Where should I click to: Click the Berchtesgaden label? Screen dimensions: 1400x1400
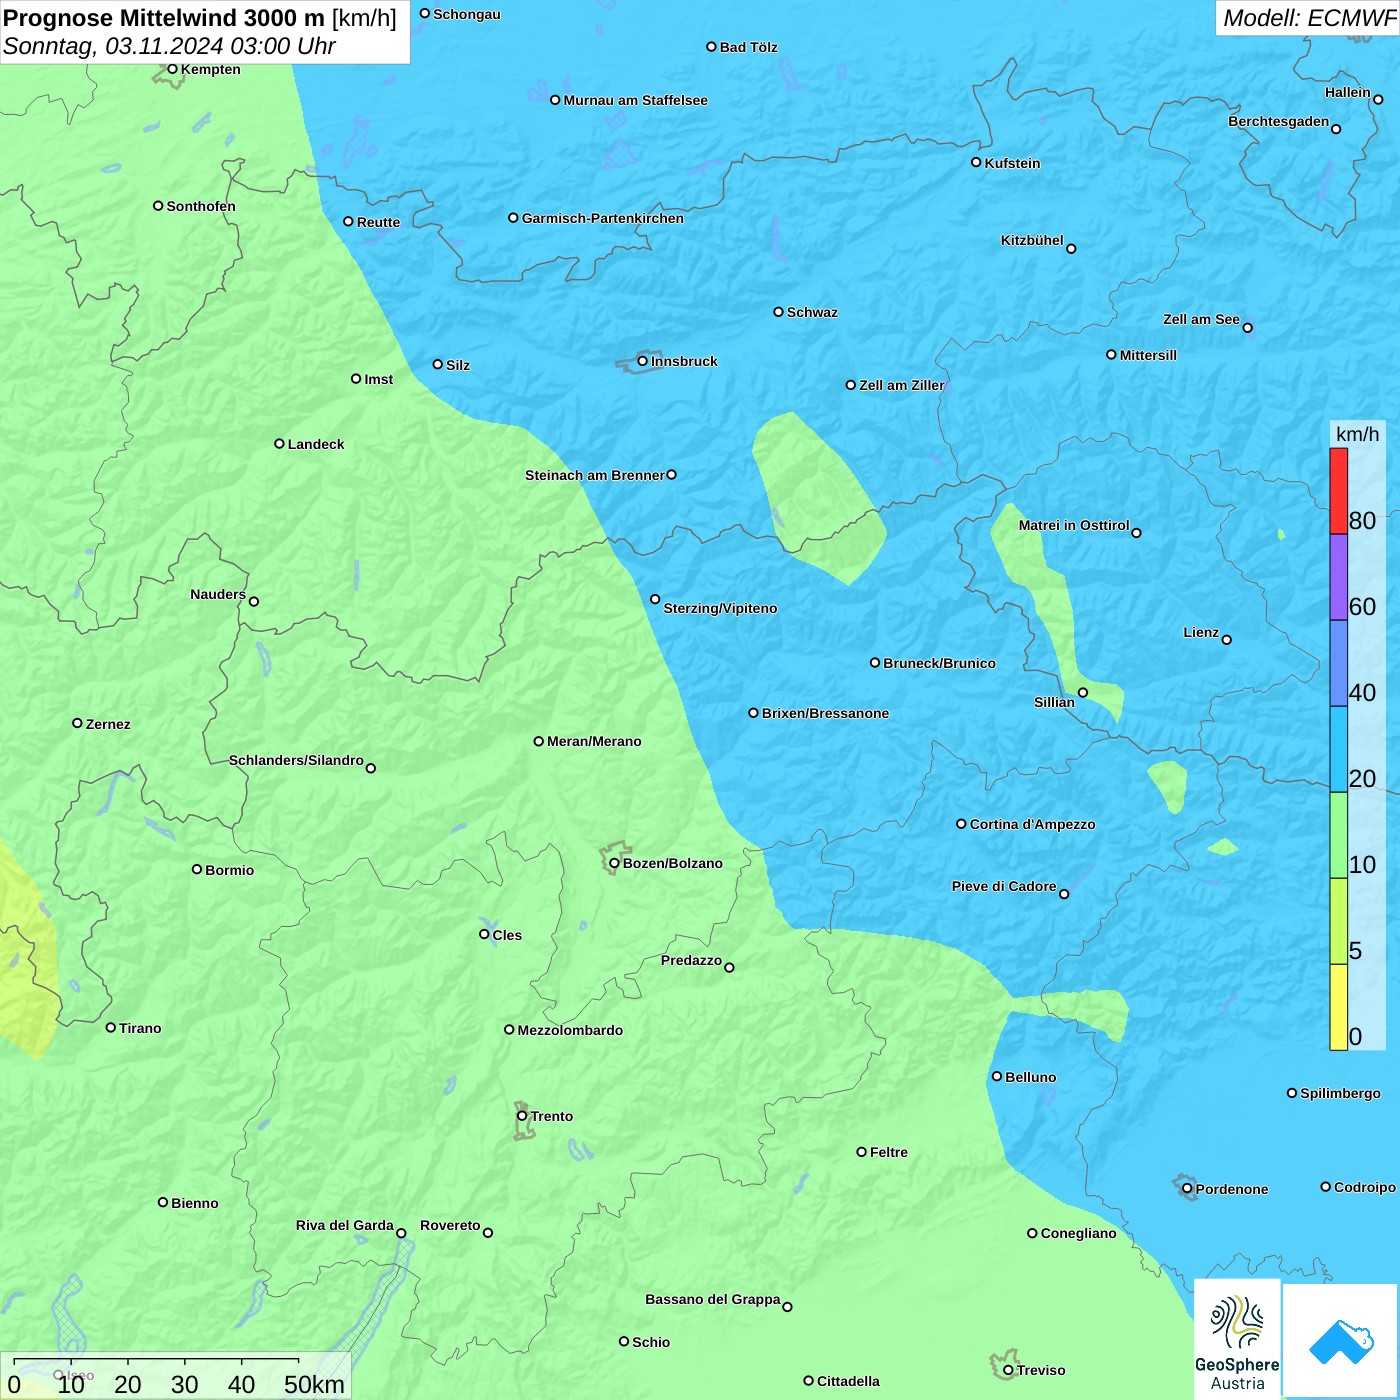click(1279, 121)
